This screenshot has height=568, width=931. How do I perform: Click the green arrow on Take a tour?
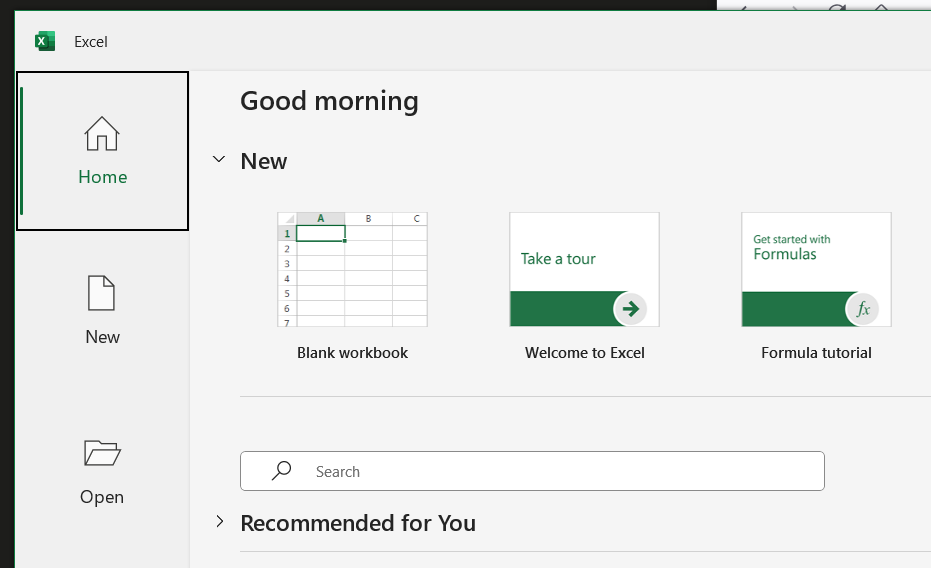(630, 309)
